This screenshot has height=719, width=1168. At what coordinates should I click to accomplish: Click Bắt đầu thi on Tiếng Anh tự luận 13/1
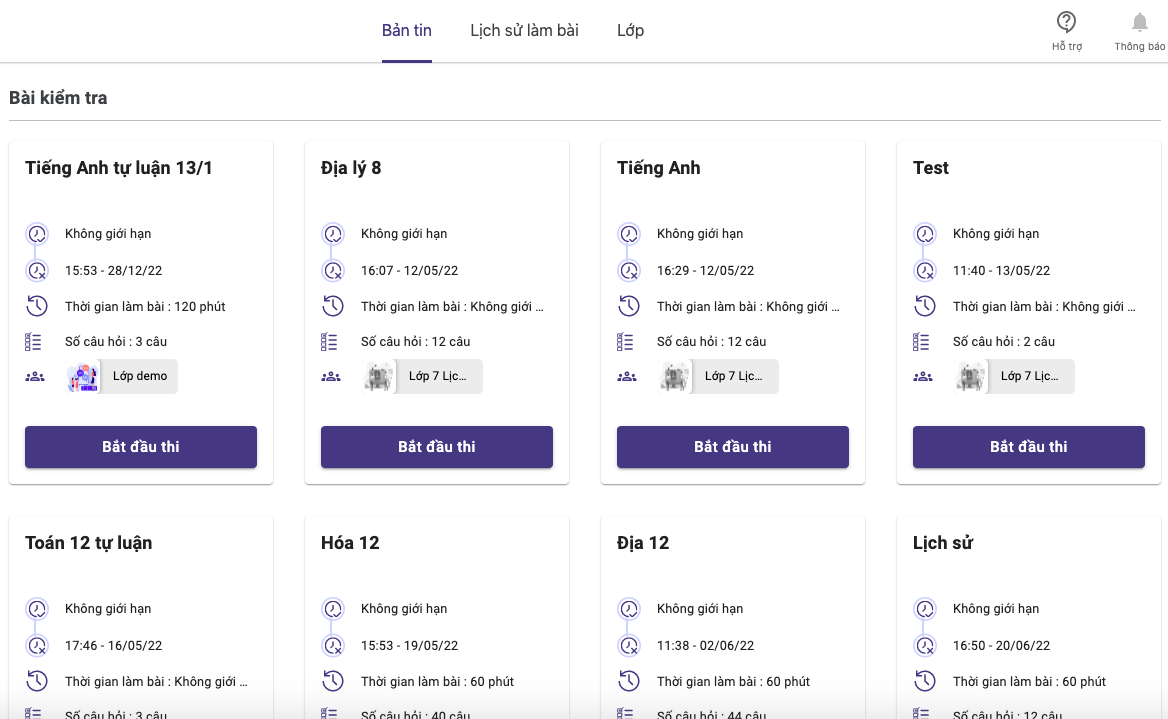coord(140,447)
